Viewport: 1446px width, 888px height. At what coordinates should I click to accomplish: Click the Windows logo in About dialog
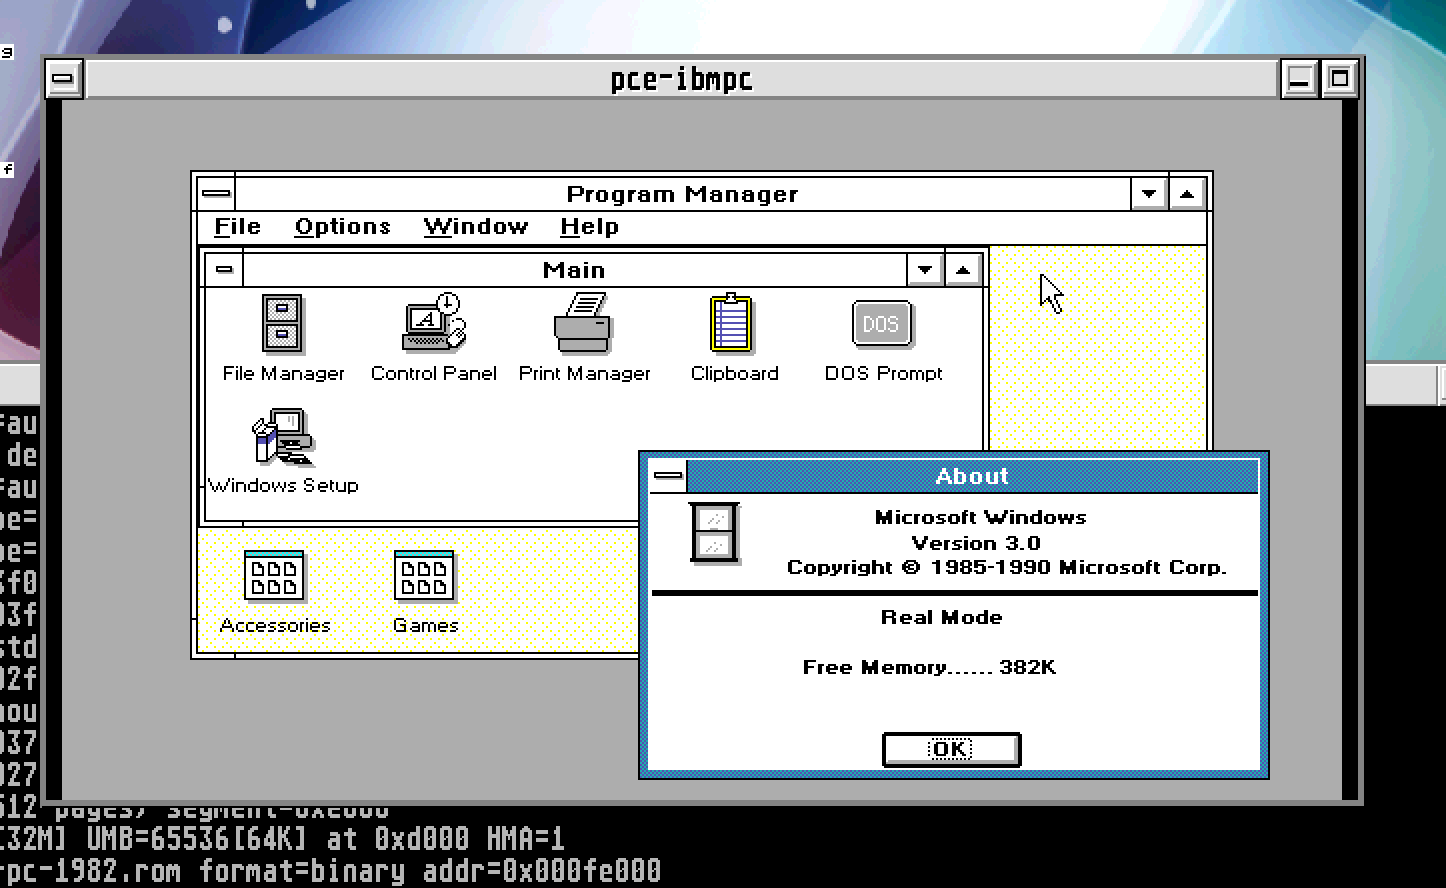714,533
